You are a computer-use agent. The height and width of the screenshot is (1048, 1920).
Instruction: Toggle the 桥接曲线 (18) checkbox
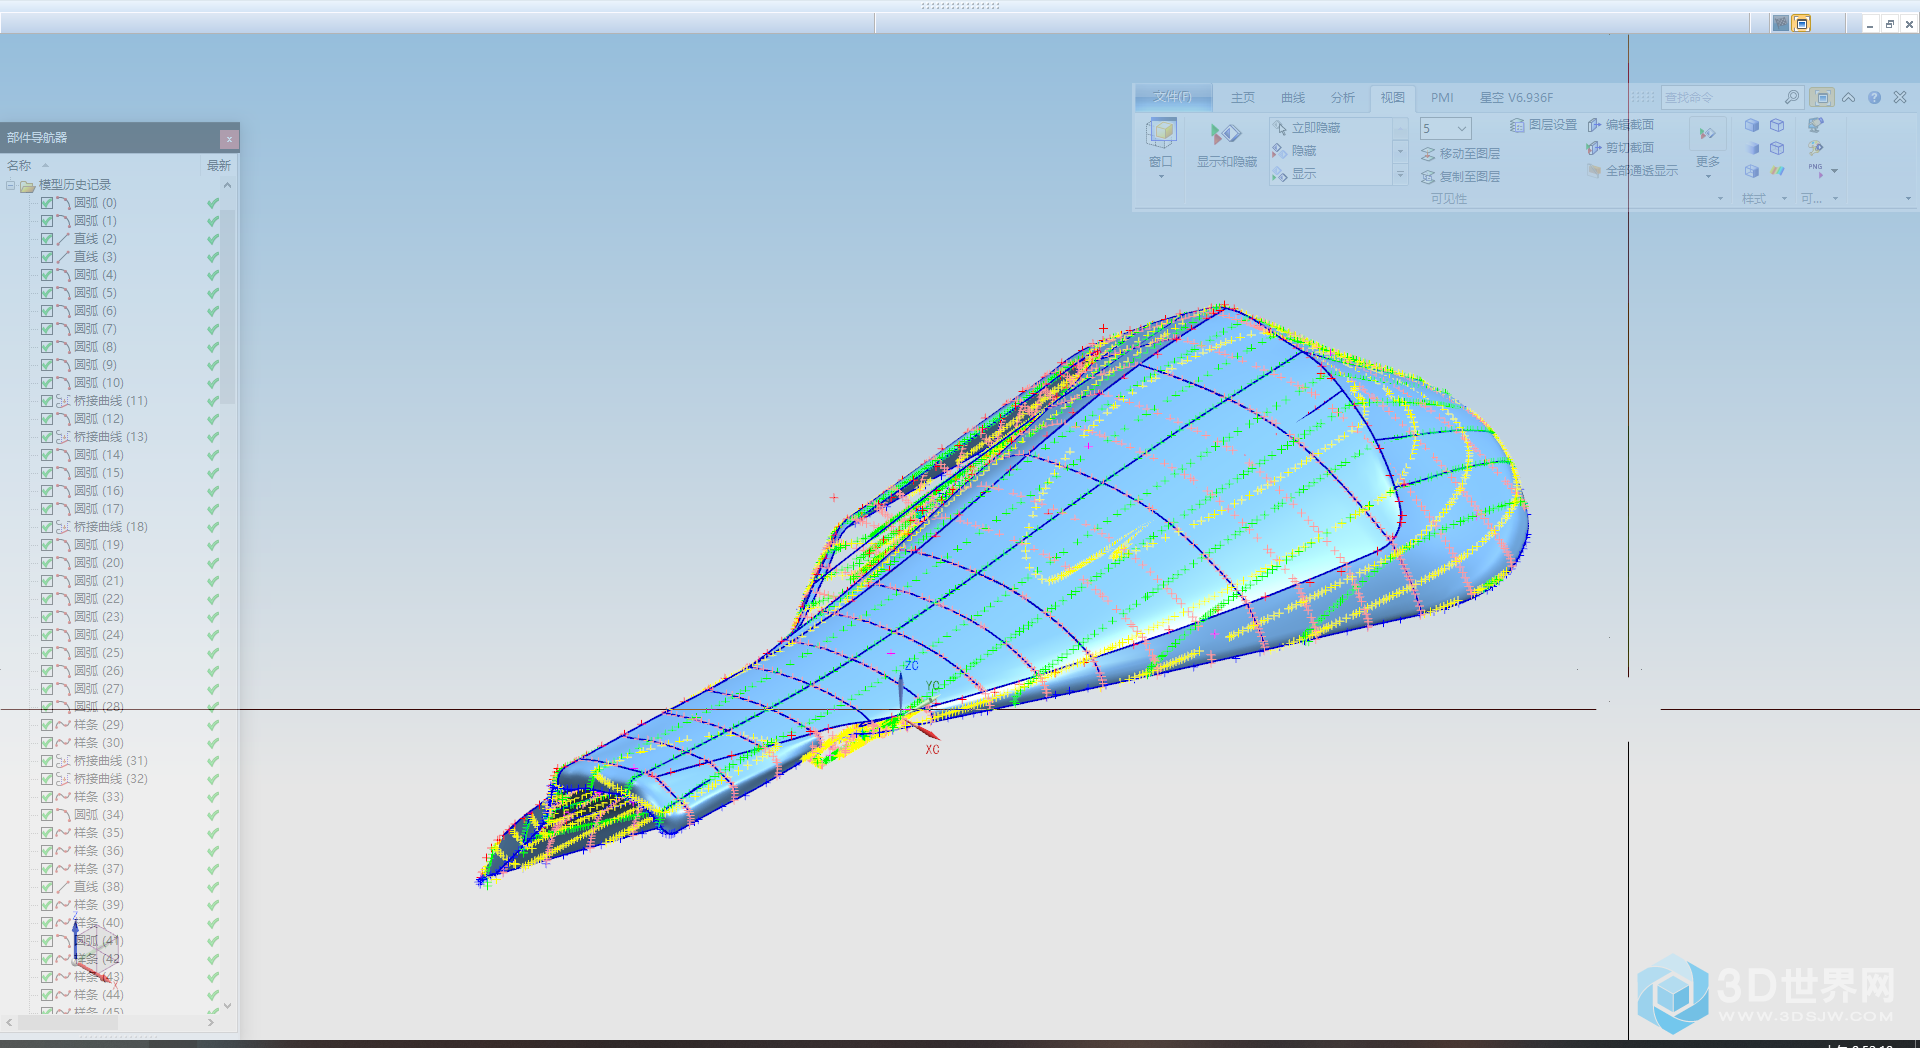(47, 527)
